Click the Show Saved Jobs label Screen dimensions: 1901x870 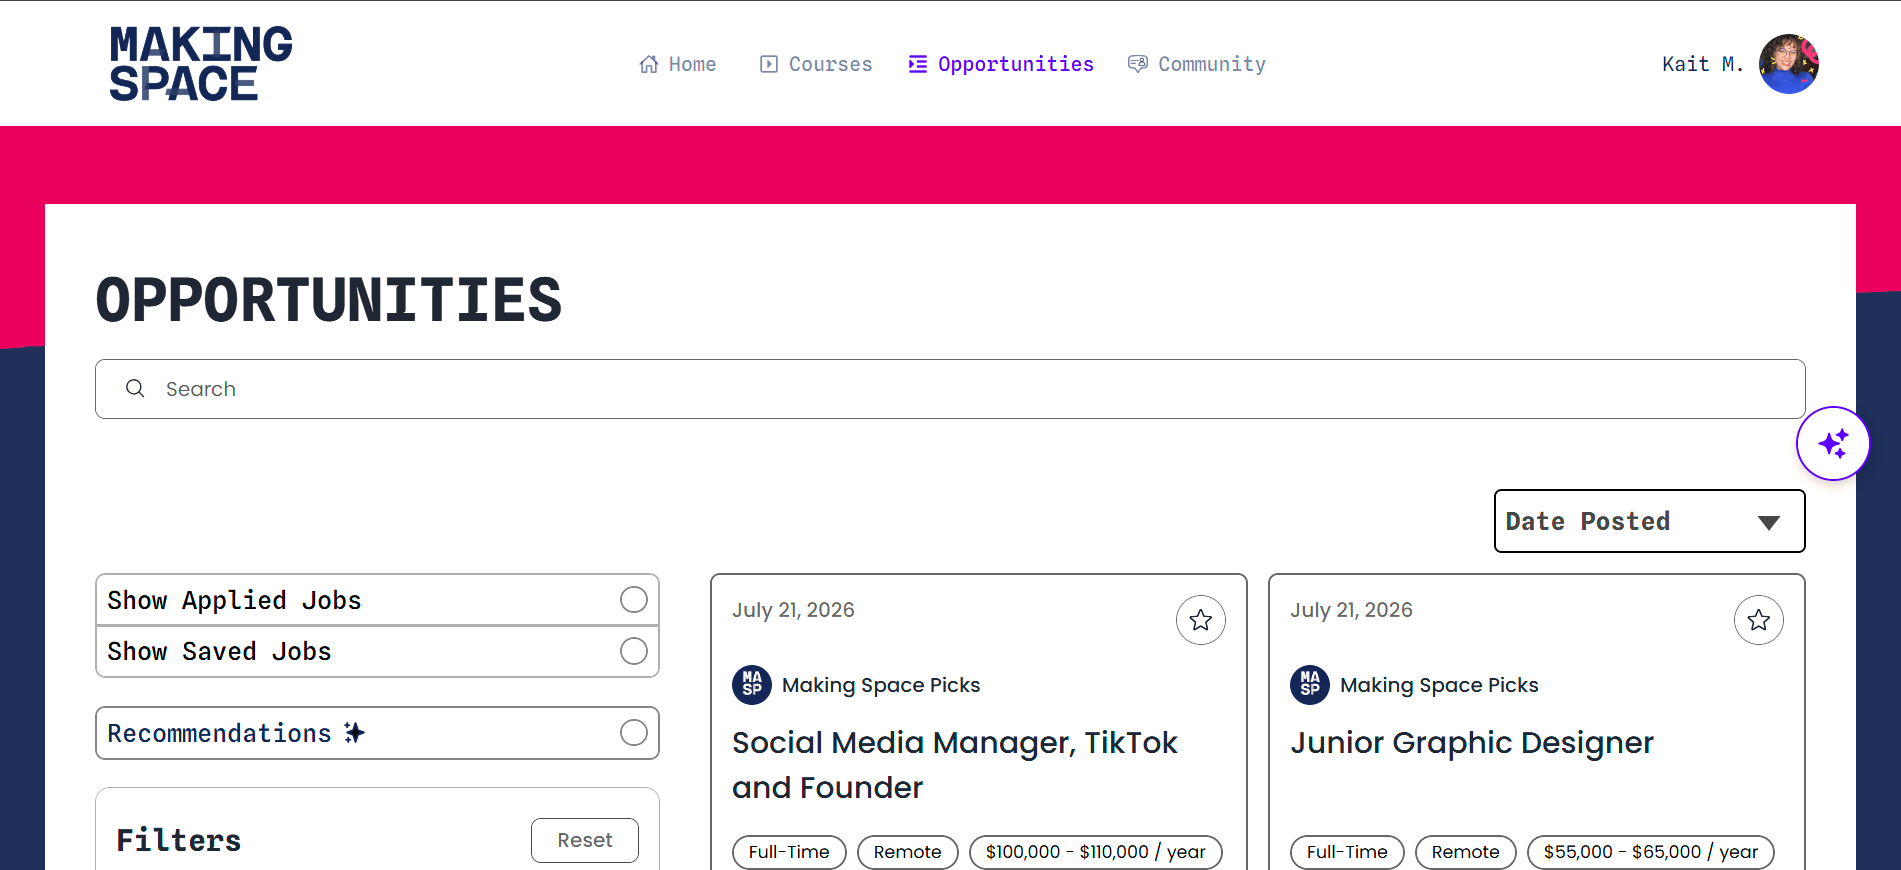click(219, 651)
